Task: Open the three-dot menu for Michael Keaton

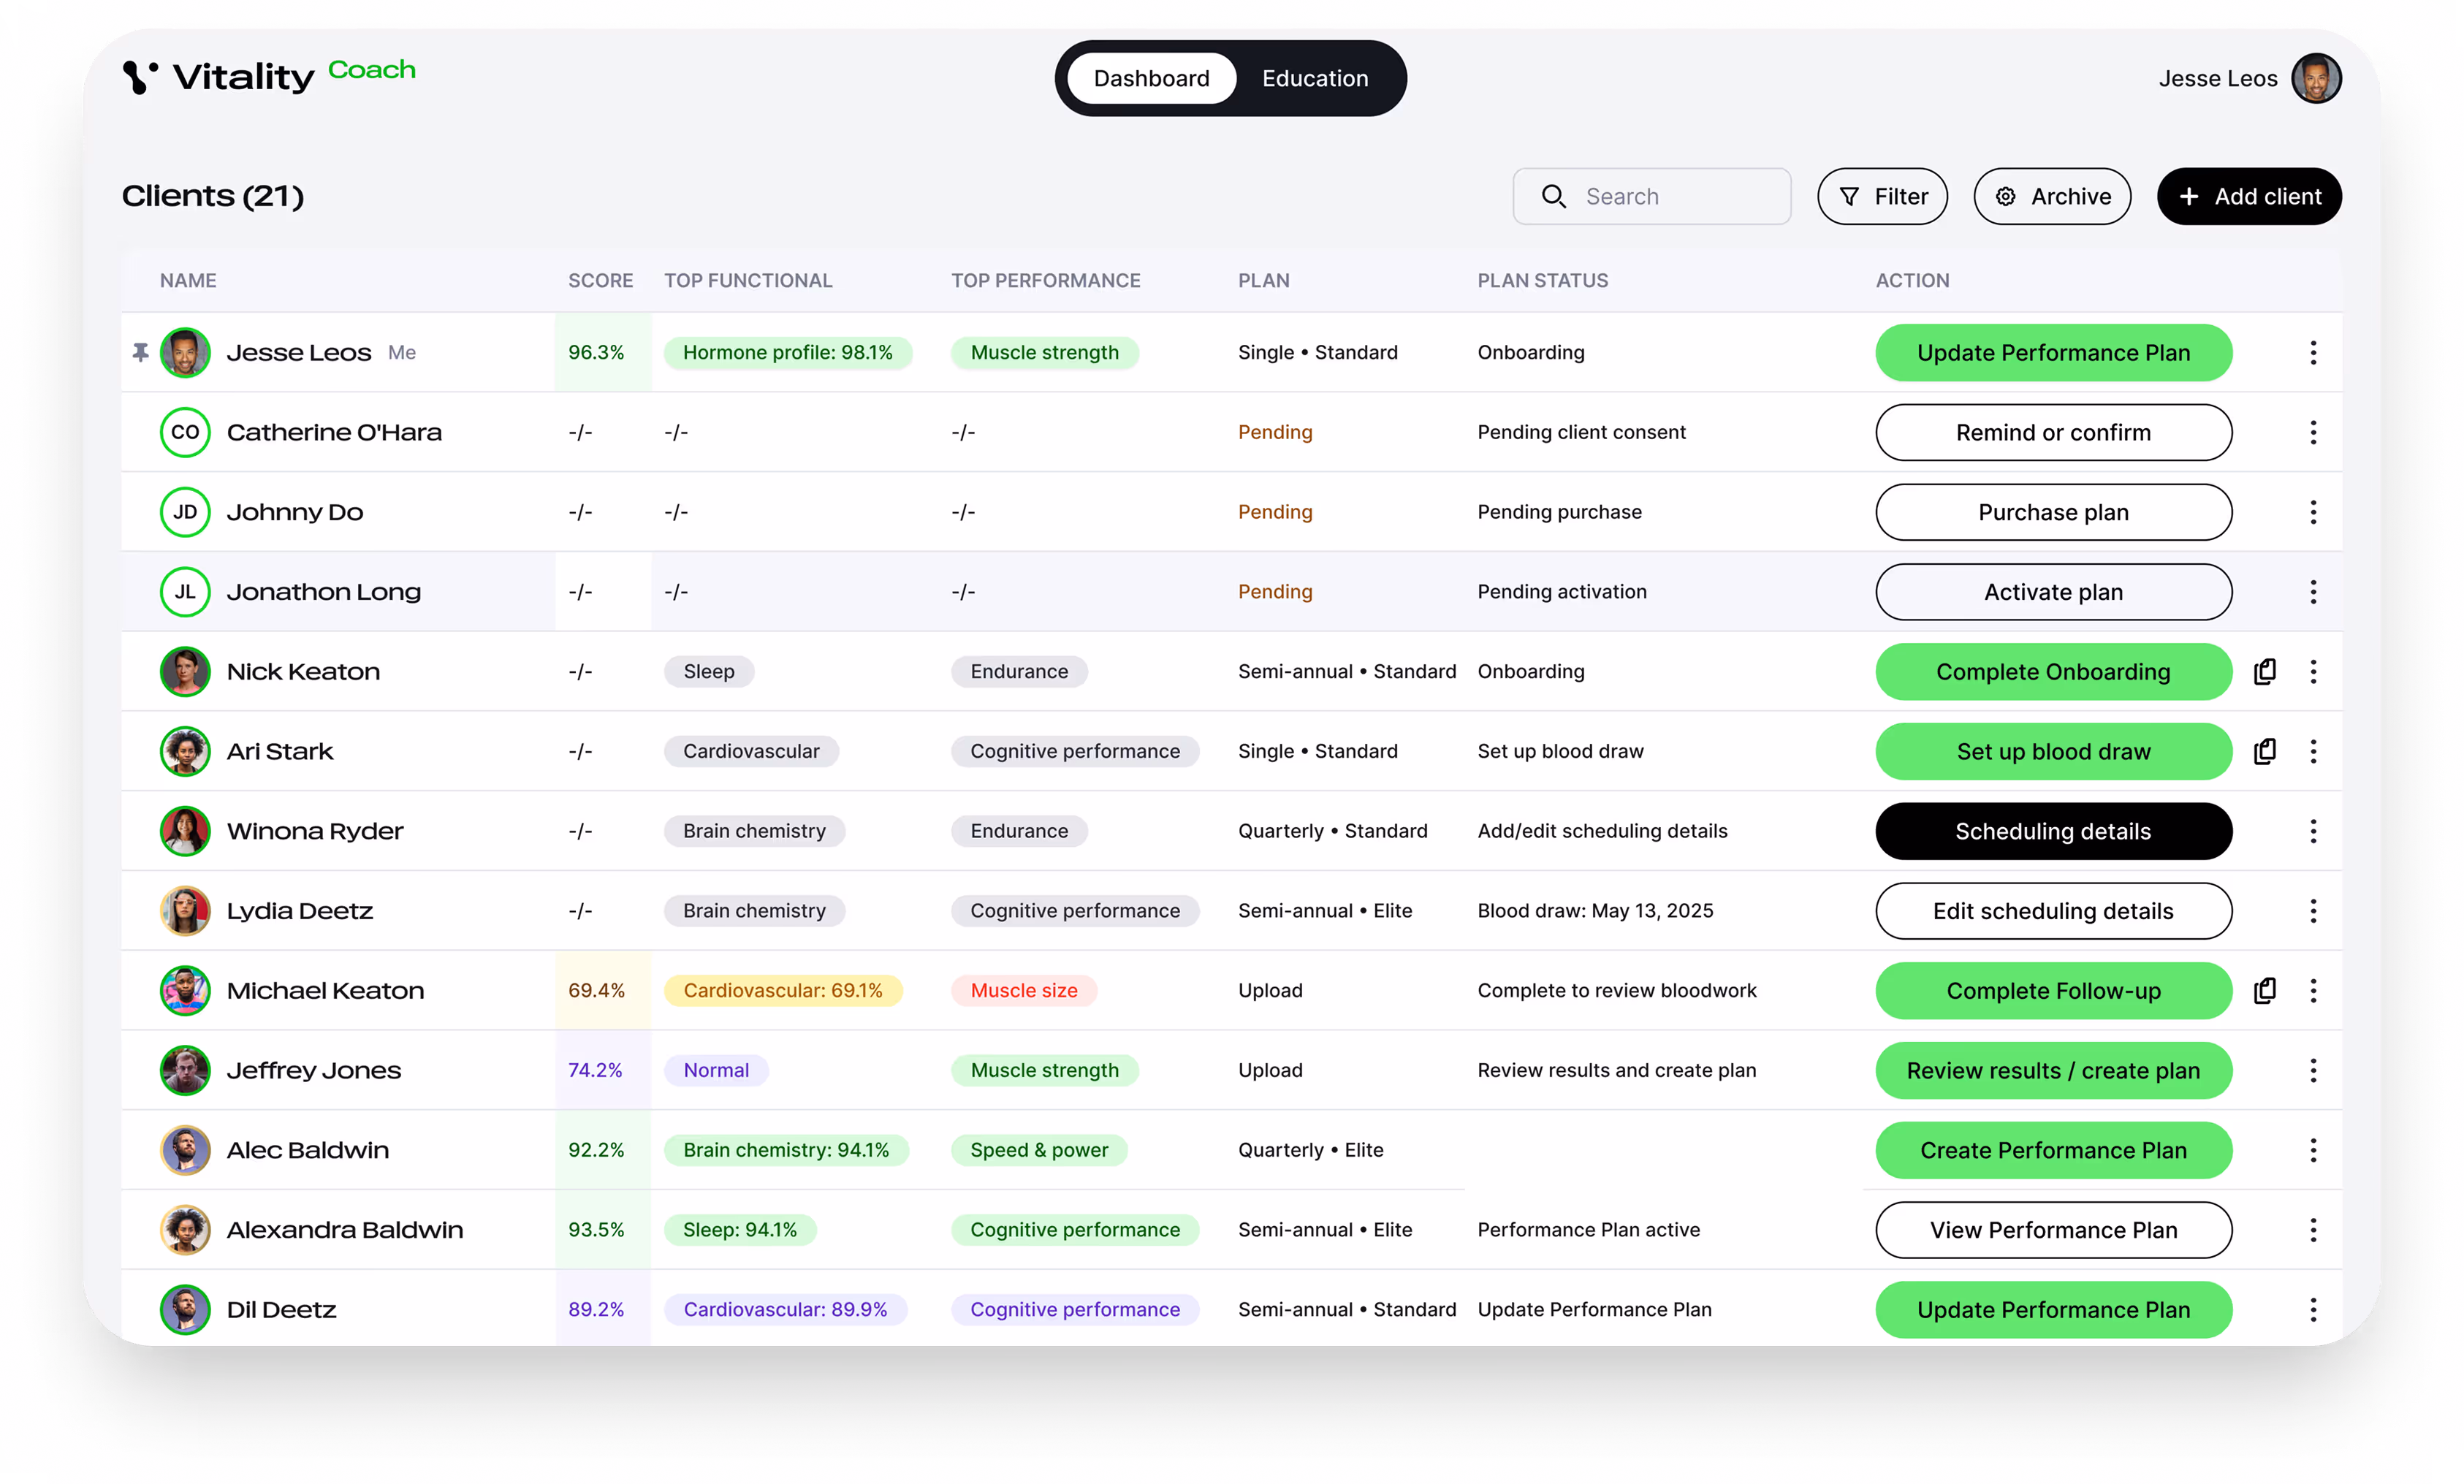Action: coord(2312,990)
